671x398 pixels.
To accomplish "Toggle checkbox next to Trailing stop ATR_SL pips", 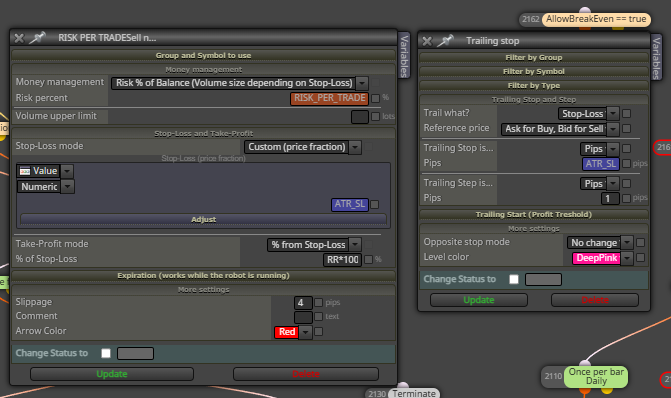I will (626, 163).
